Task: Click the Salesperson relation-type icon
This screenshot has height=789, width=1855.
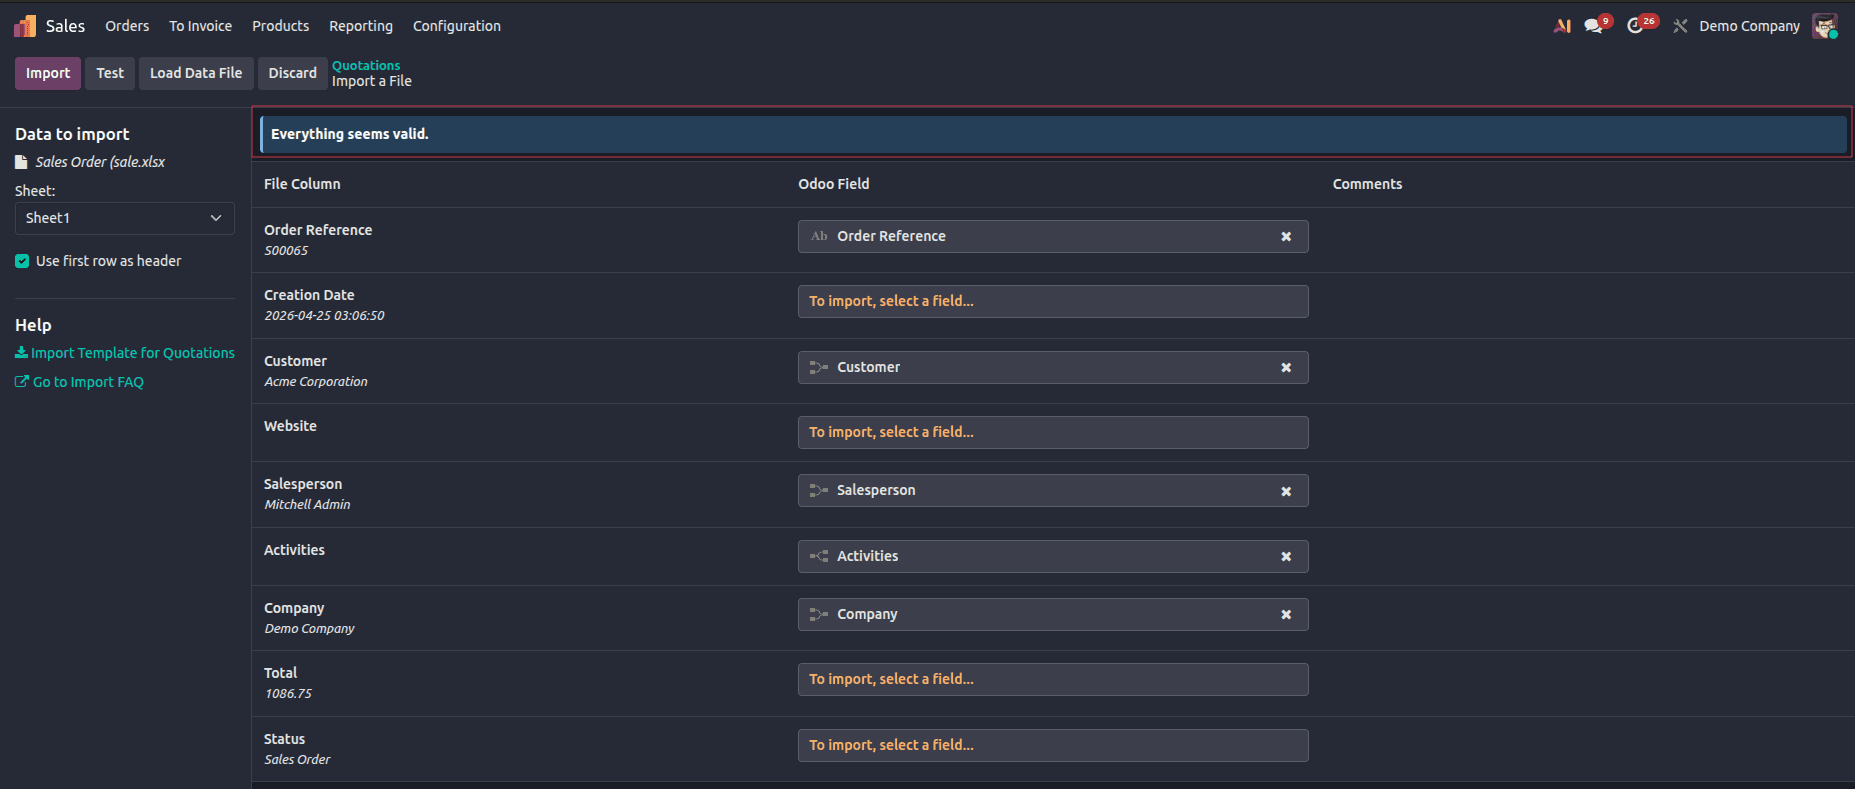Action: point(819,490)
